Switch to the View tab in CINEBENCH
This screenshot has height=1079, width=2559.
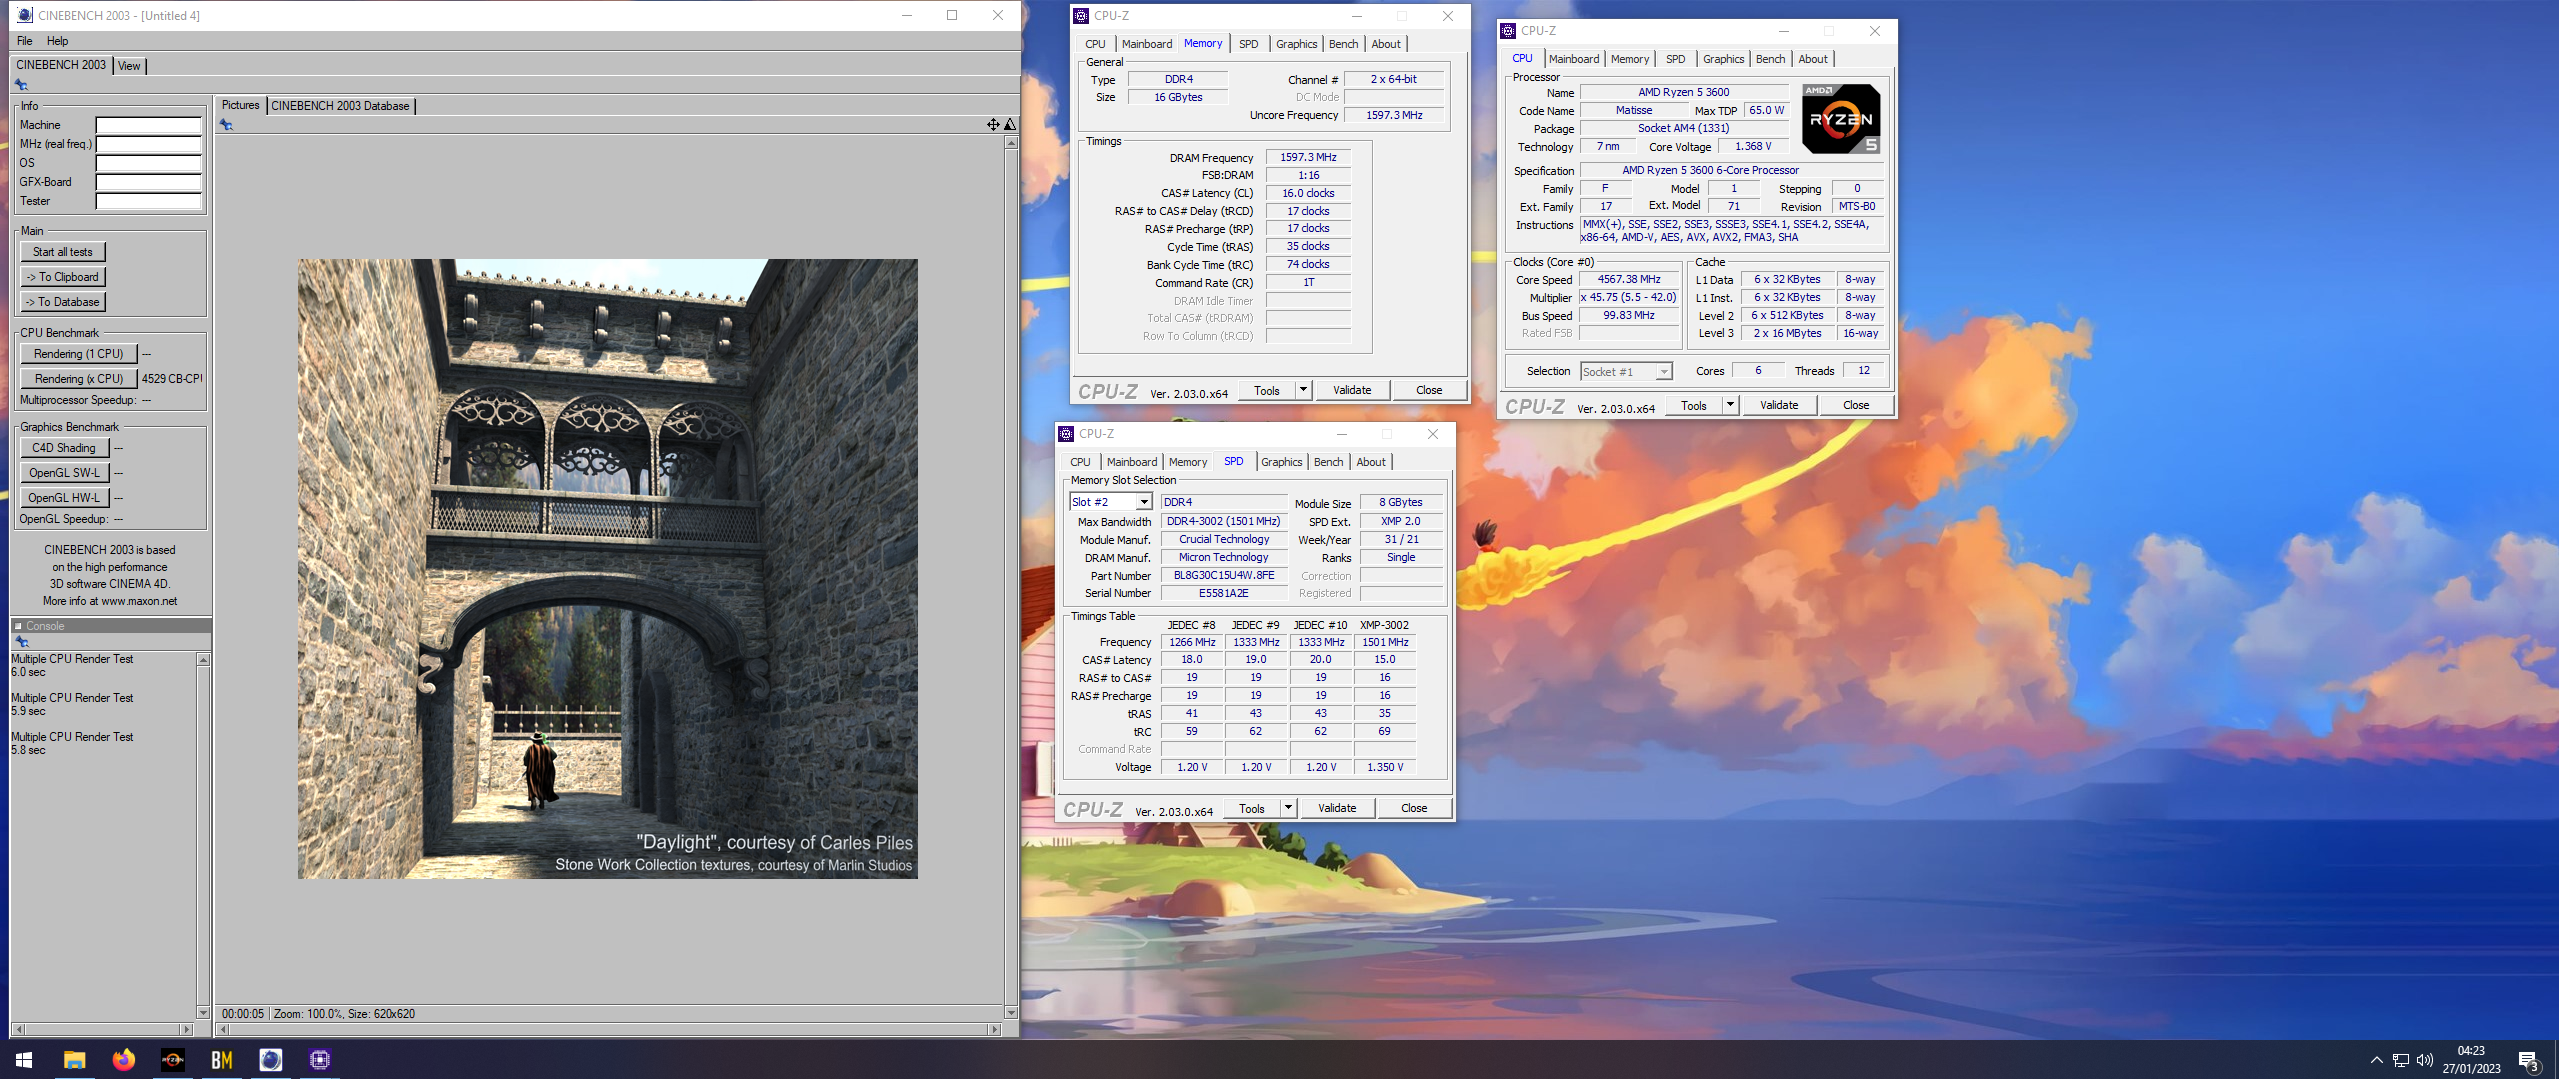tap(129, 66)
